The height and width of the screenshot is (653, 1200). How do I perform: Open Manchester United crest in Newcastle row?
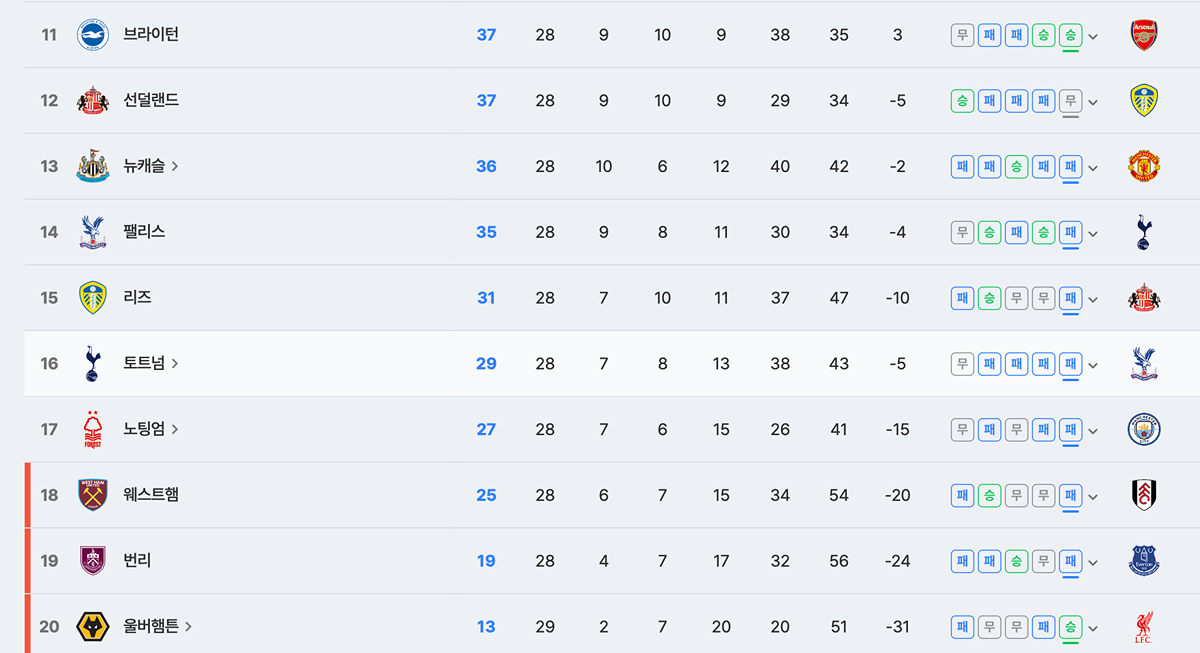tap(1143, 167)
